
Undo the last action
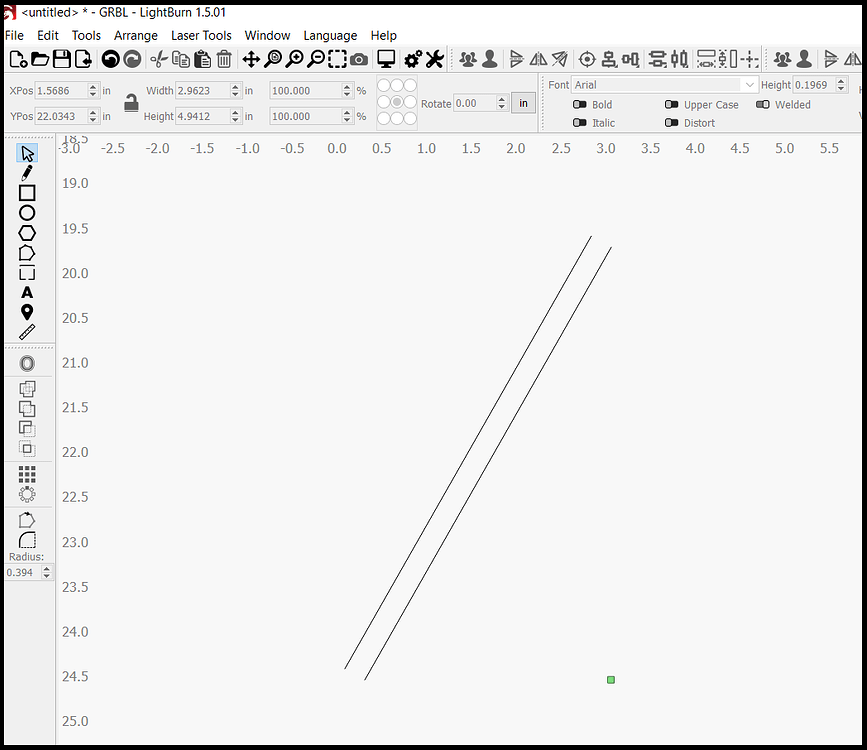pos(110,59)
